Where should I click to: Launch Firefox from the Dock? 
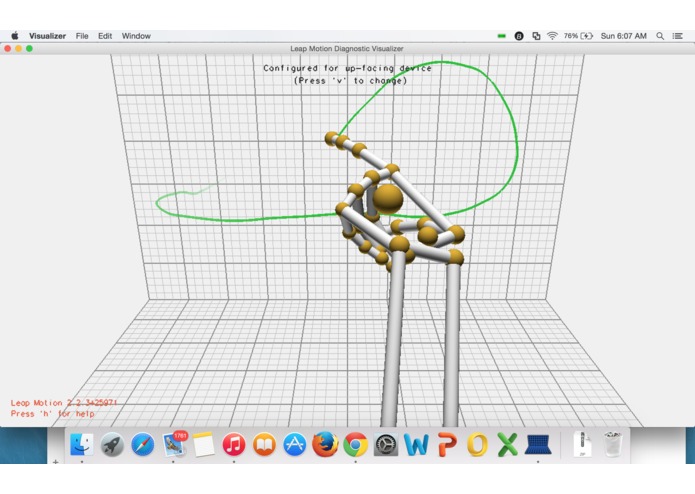[325, 444]
